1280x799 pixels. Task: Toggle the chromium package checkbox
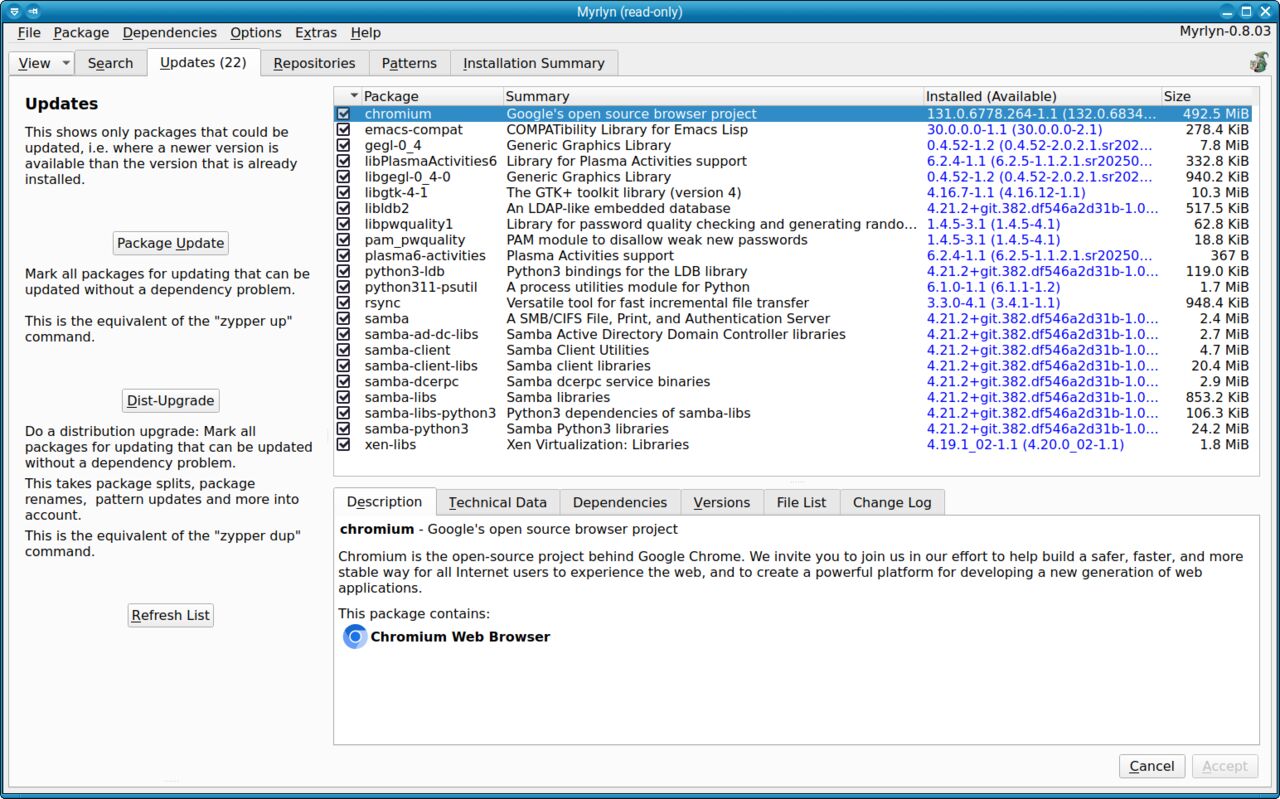pyautogui.click(x=344, y=114)
